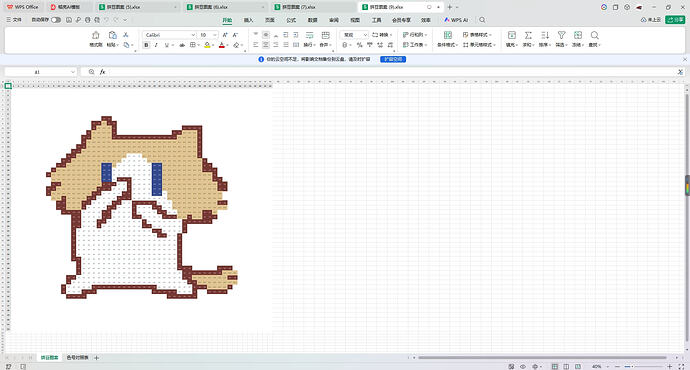The width and height of the screenshot is (690, 370).
Task: Open the Calibri font name dropdown
Action: click(169, 35)
